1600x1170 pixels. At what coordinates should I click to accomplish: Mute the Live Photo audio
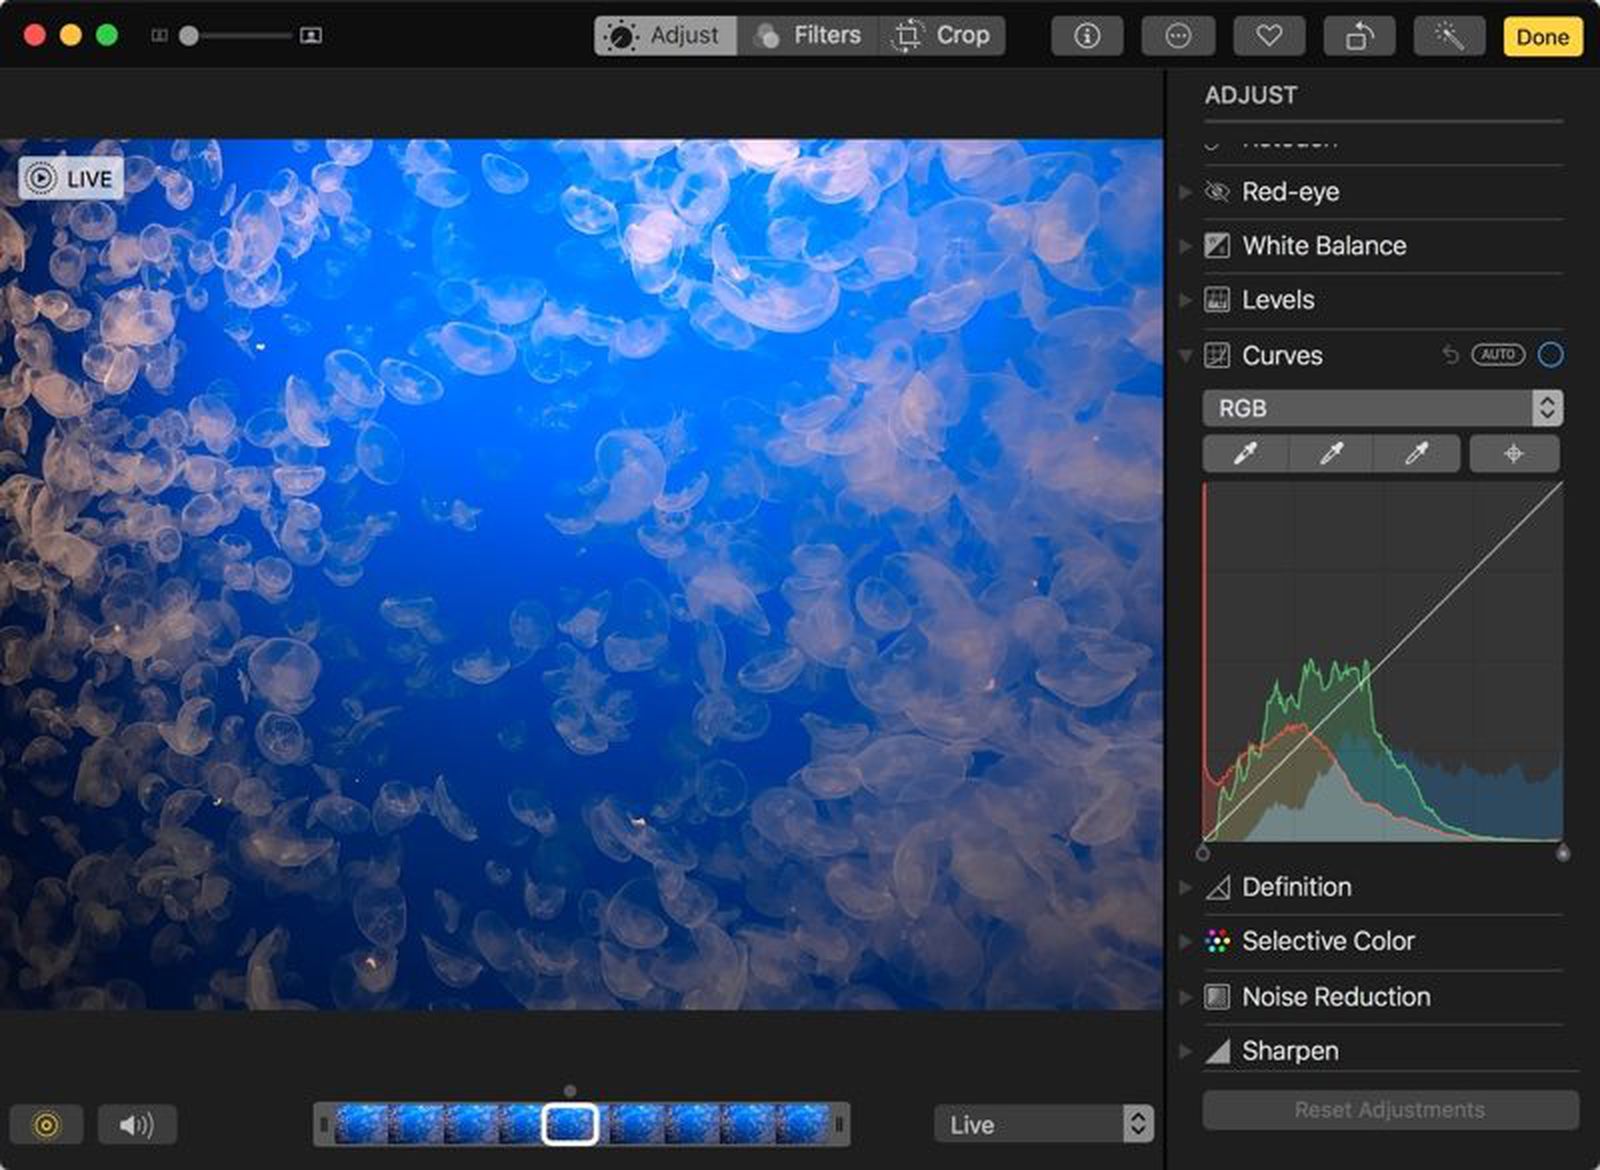click(138, 1124)
